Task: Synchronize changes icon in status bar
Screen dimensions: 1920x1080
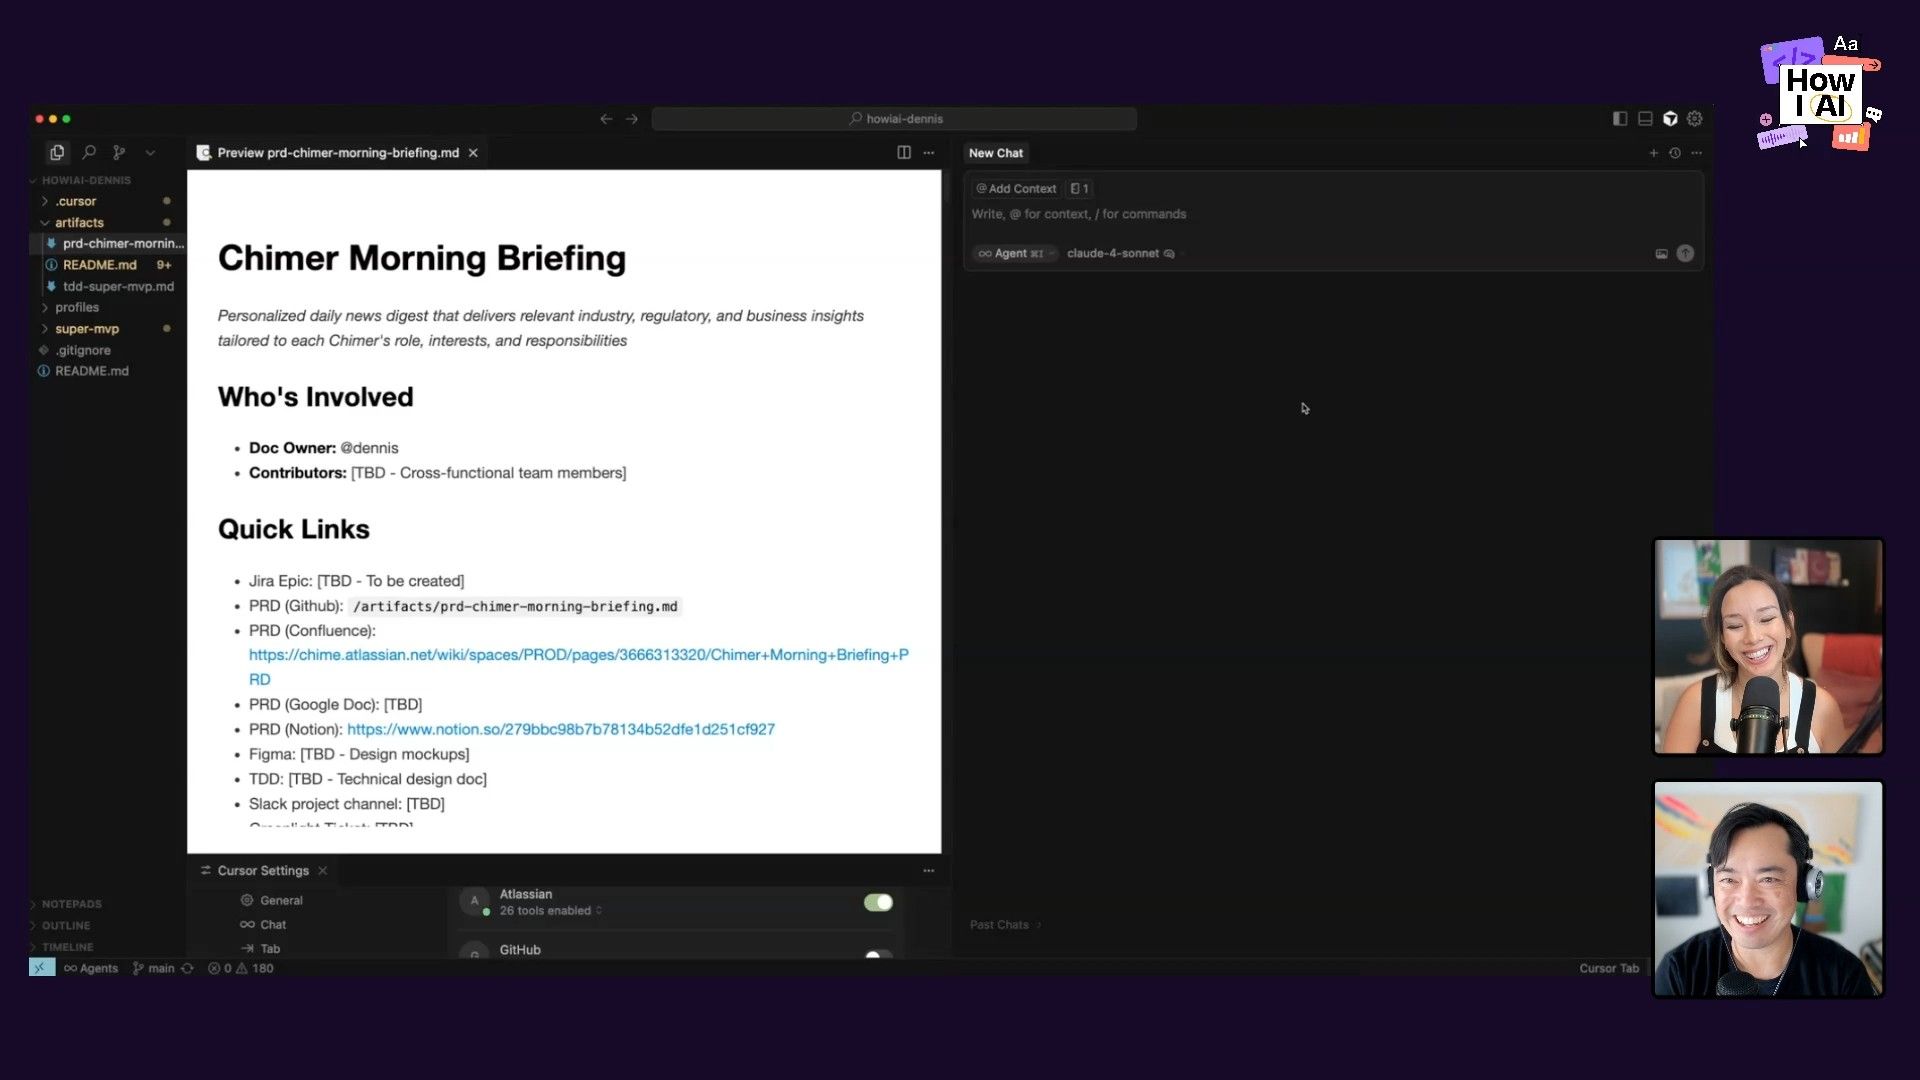Action: pyautogui.click(x=188, y=968)
